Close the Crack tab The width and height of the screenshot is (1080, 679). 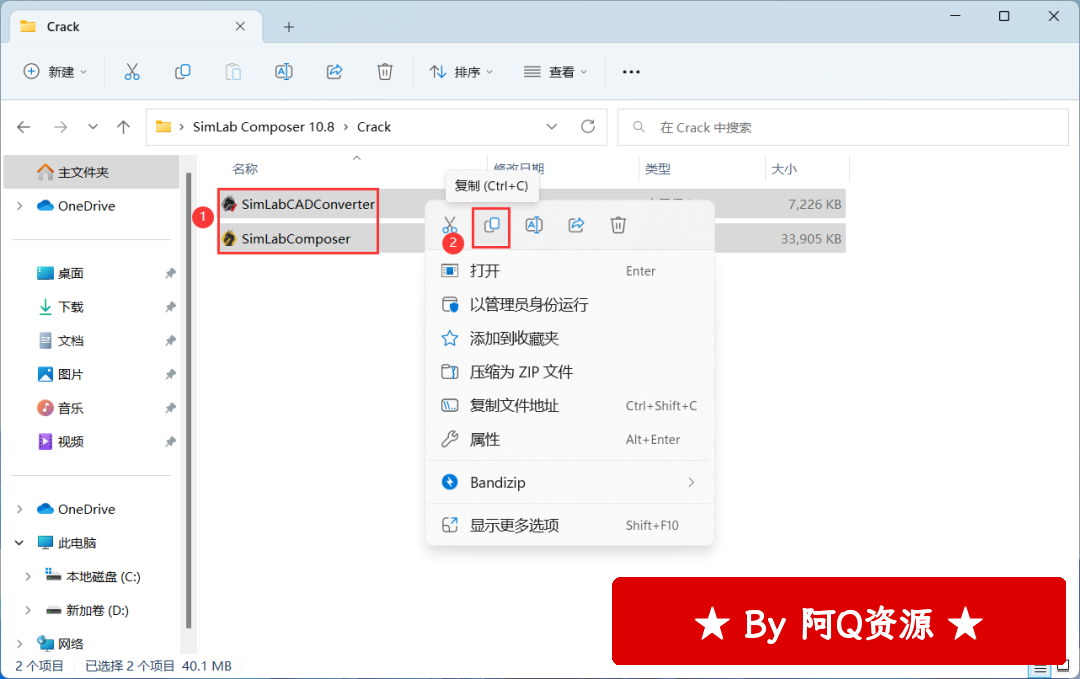(x=240, y=26)
